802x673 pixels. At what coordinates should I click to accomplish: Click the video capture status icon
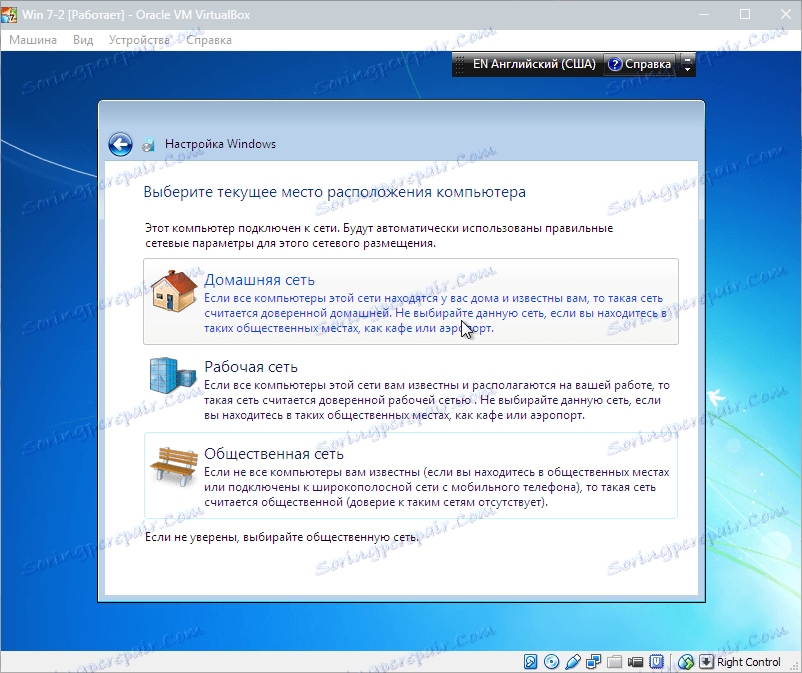[x=634, y=662]
